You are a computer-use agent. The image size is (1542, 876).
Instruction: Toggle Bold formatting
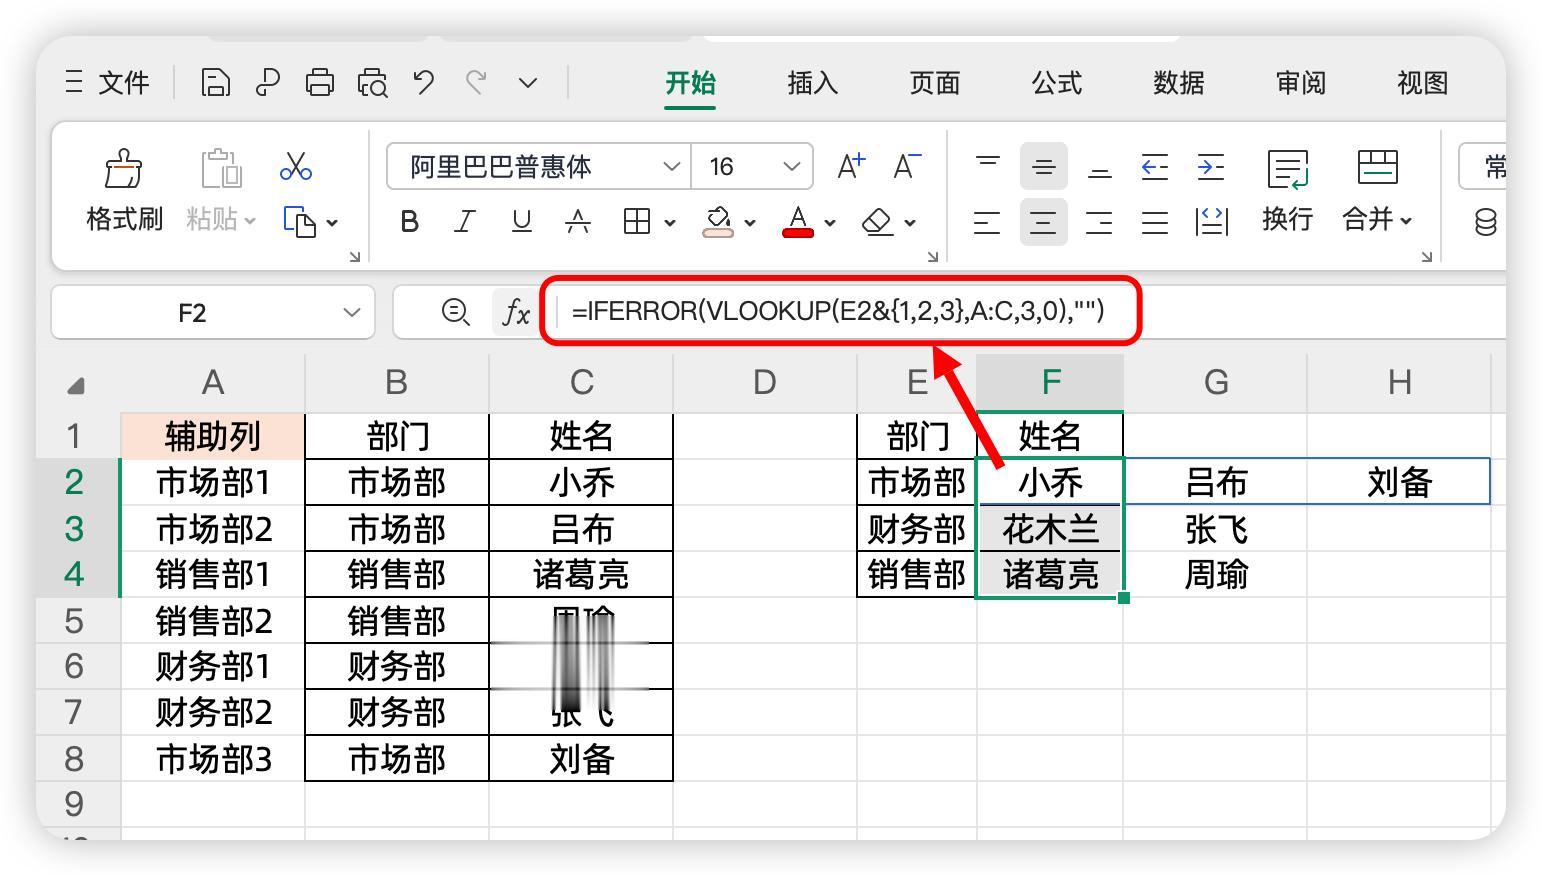click(x=409, y=221)
